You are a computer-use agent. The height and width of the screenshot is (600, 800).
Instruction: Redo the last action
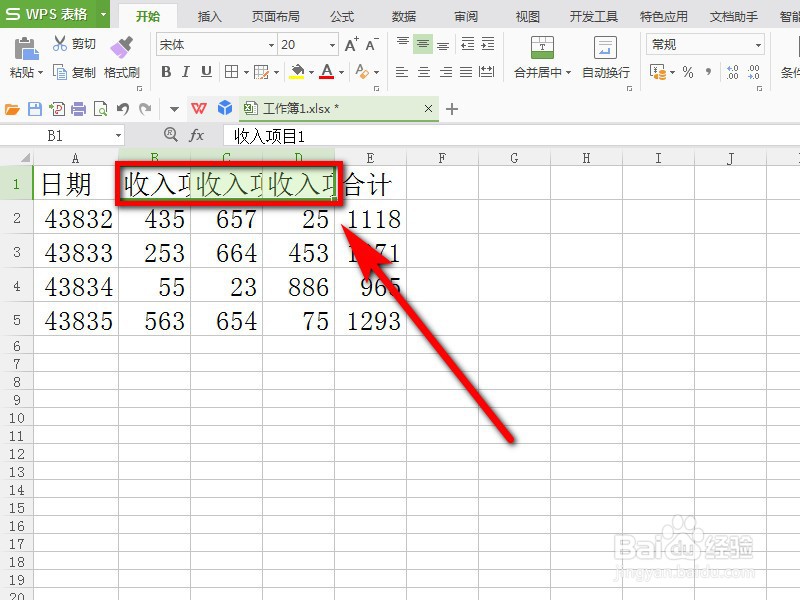[145, 109]
